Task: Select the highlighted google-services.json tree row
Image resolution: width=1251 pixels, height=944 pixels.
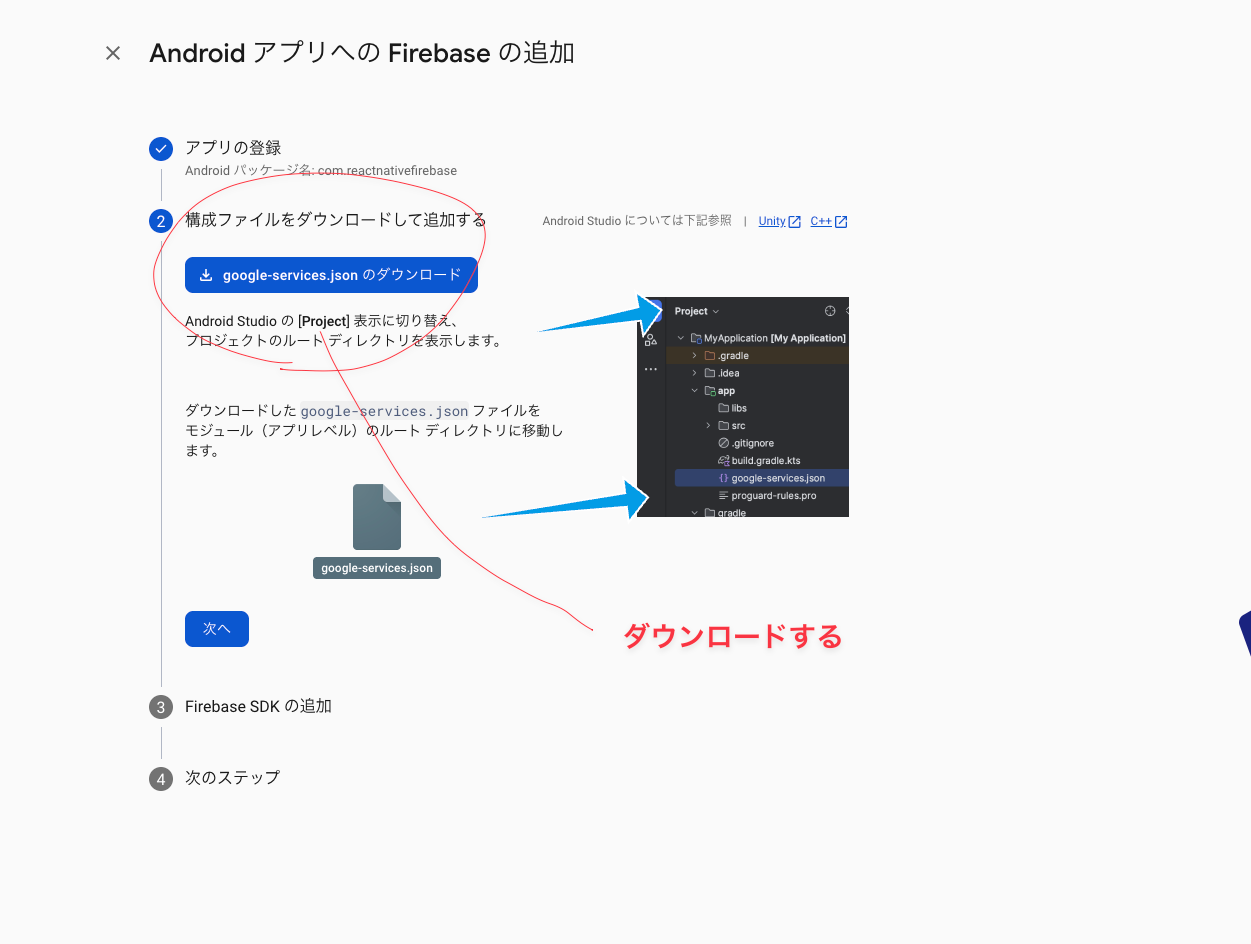Action: click(x=762, y=478)
